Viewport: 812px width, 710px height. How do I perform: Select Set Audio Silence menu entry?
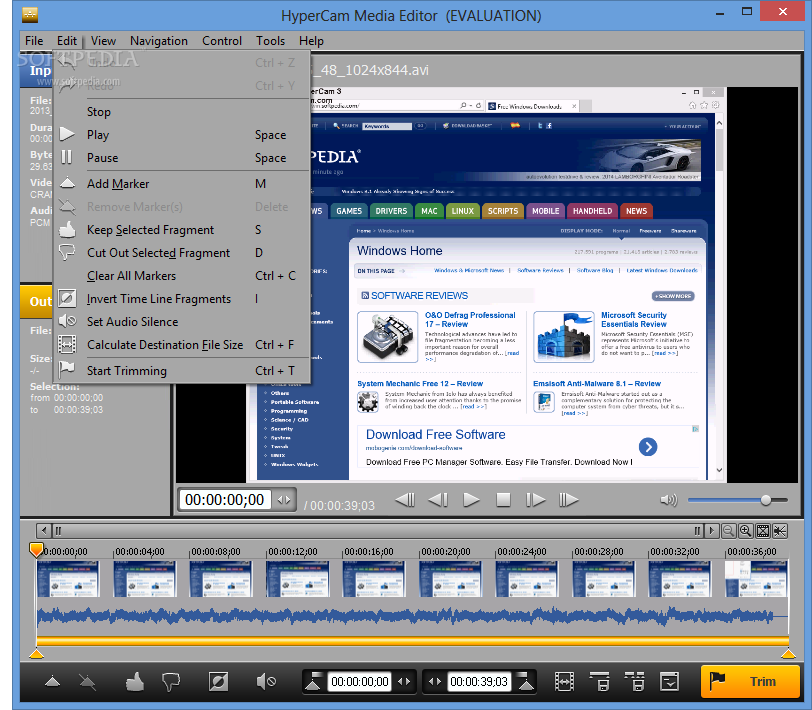(181, 322)
